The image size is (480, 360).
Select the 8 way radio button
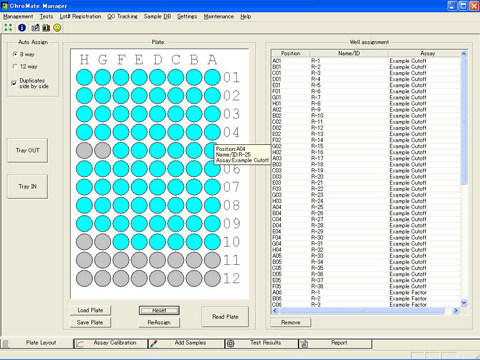tap(15, 54)
